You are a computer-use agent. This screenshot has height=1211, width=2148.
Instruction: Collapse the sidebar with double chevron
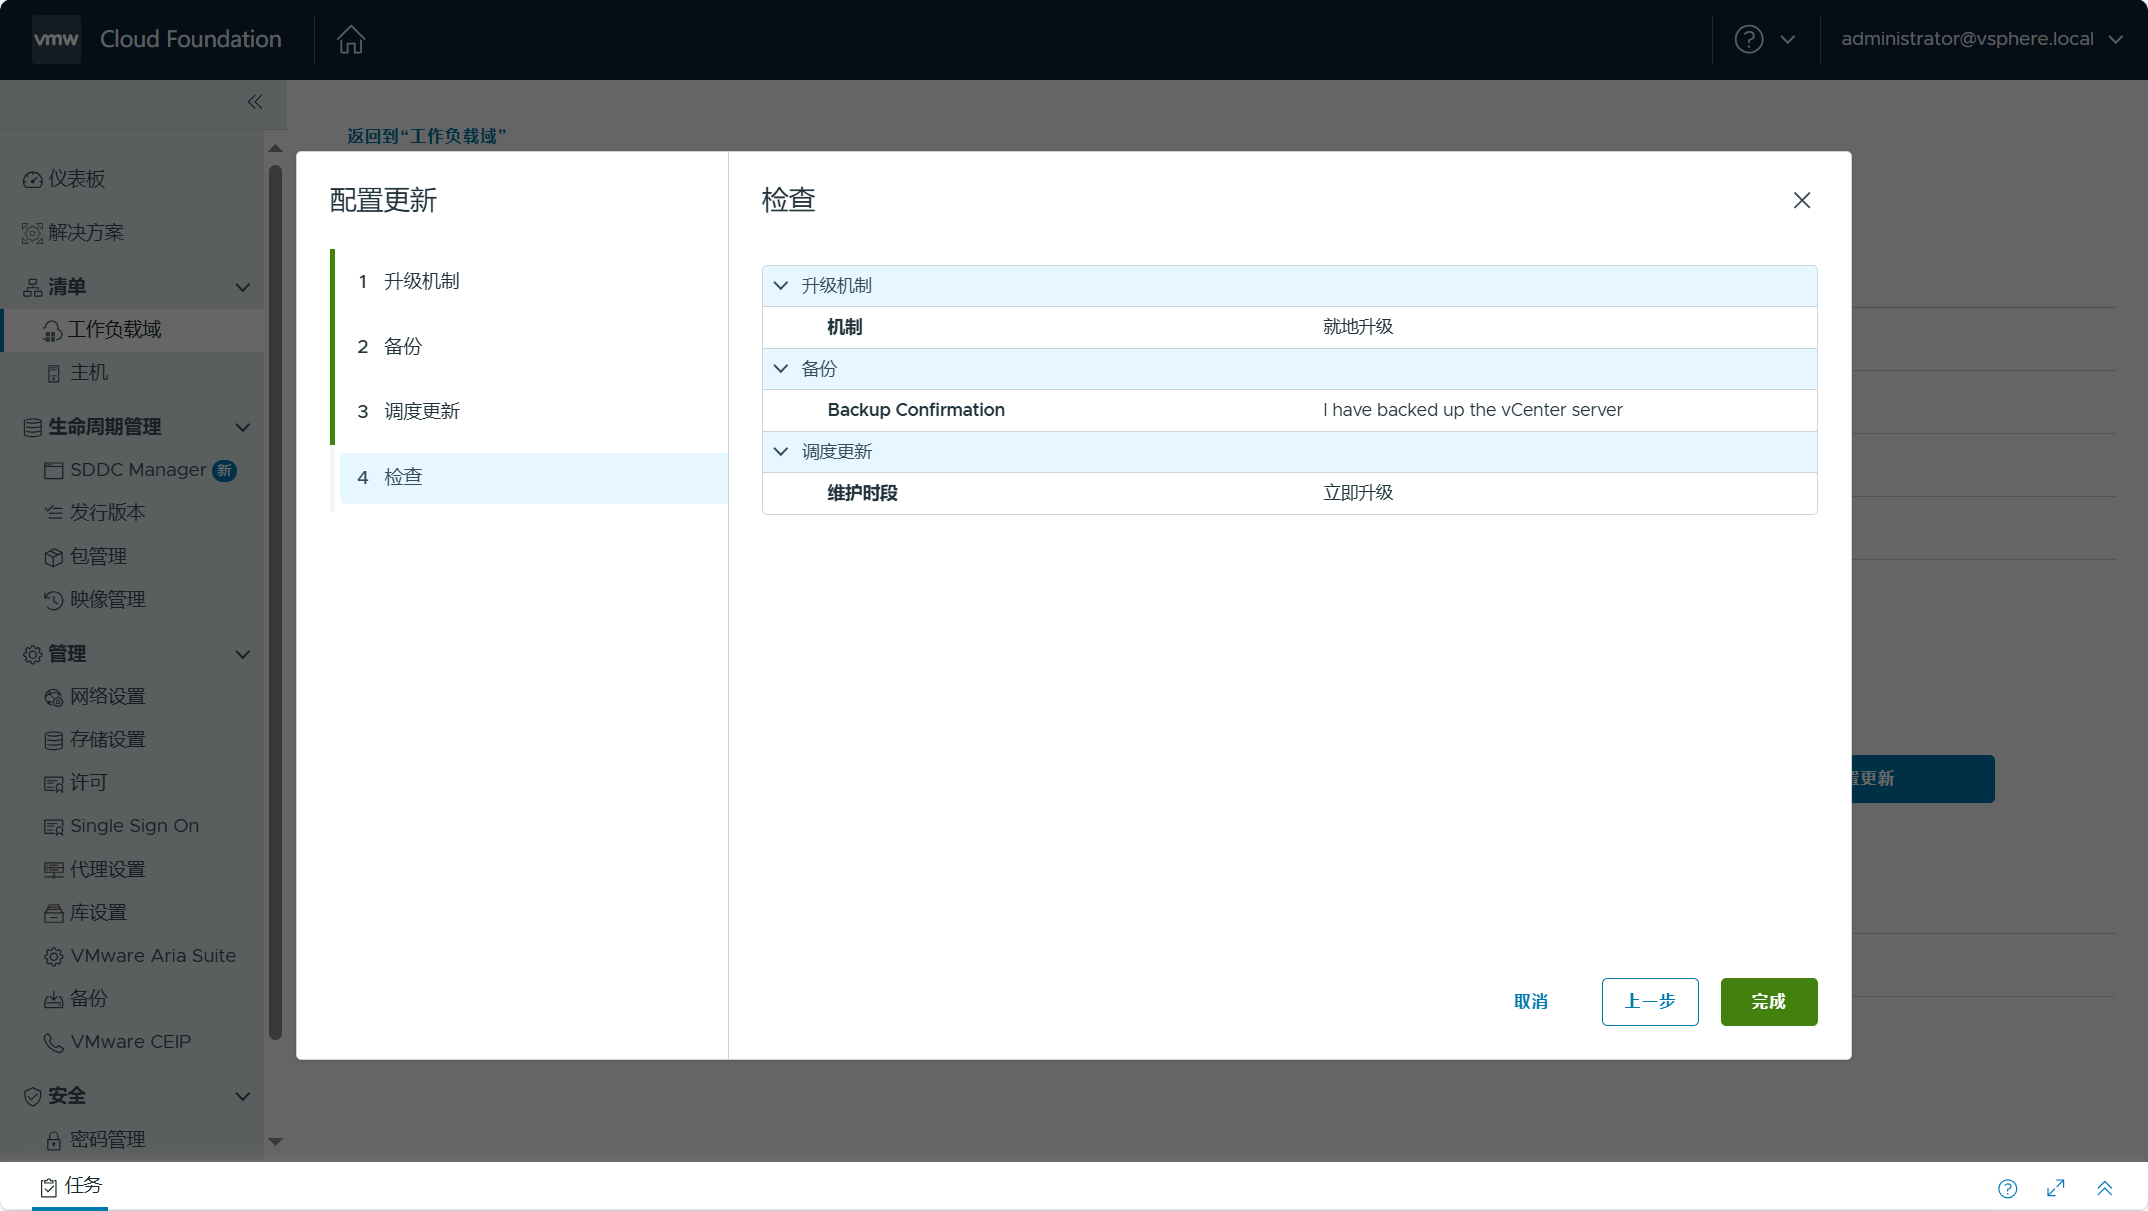[255, 102]
